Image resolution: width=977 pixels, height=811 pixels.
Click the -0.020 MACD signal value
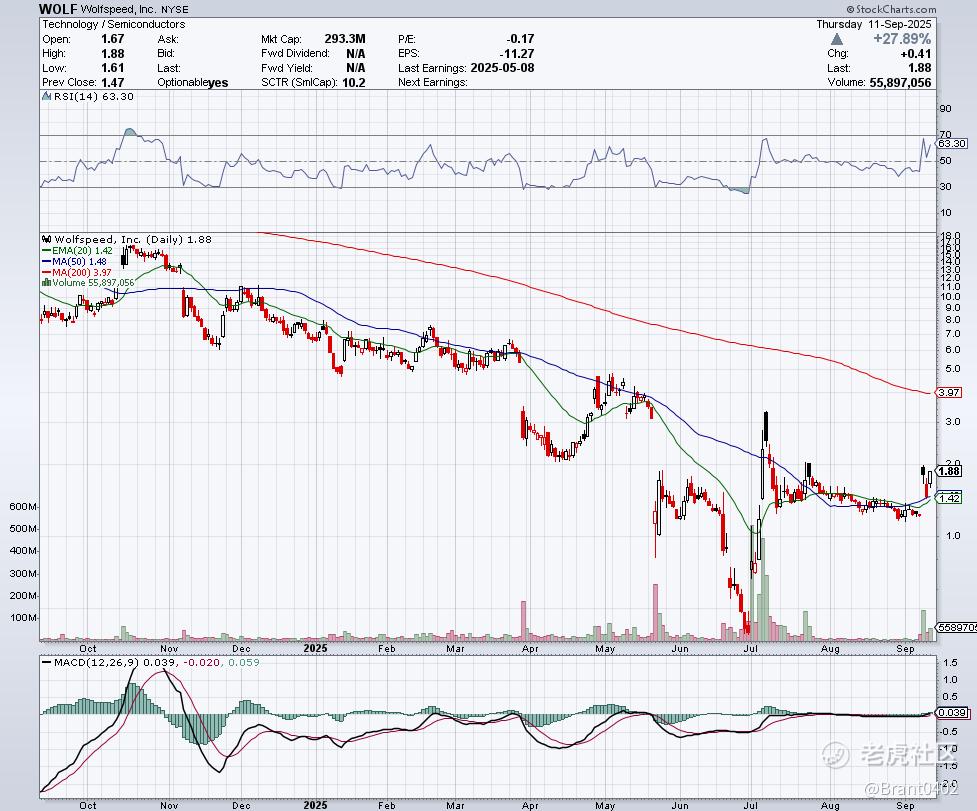[200, 662]
